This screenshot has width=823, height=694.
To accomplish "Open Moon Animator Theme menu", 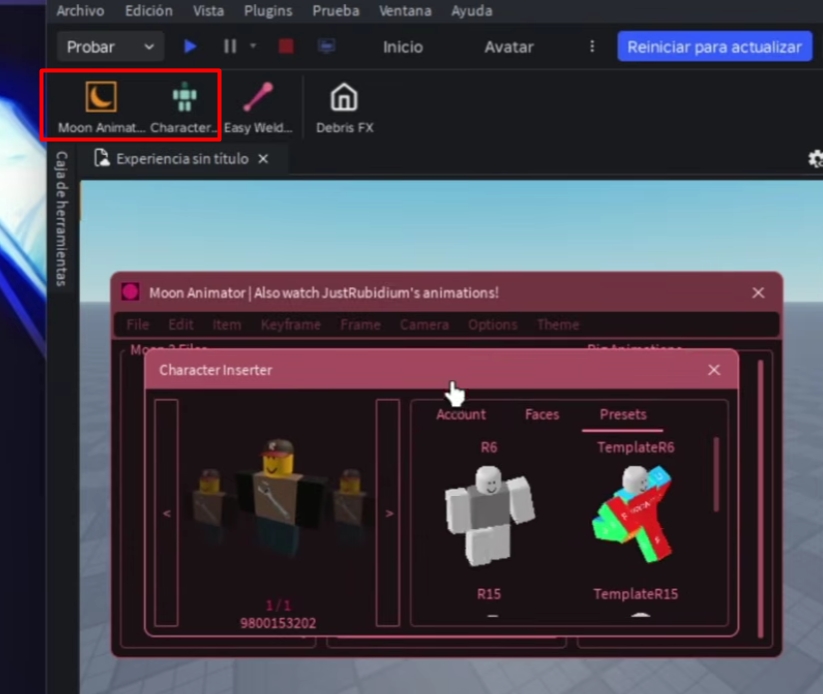I will point(558,324).
